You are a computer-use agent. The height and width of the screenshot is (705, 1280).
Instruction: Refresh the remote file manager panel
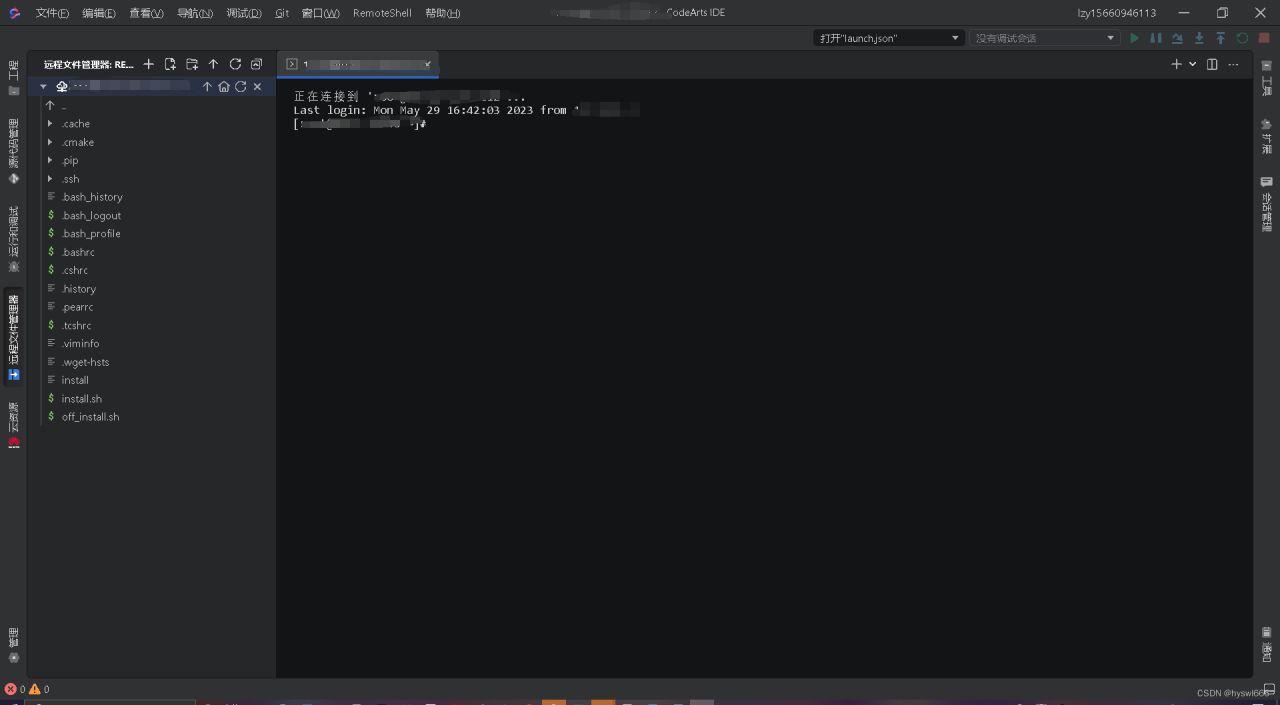pyautogui.click(x=235, y=64)
